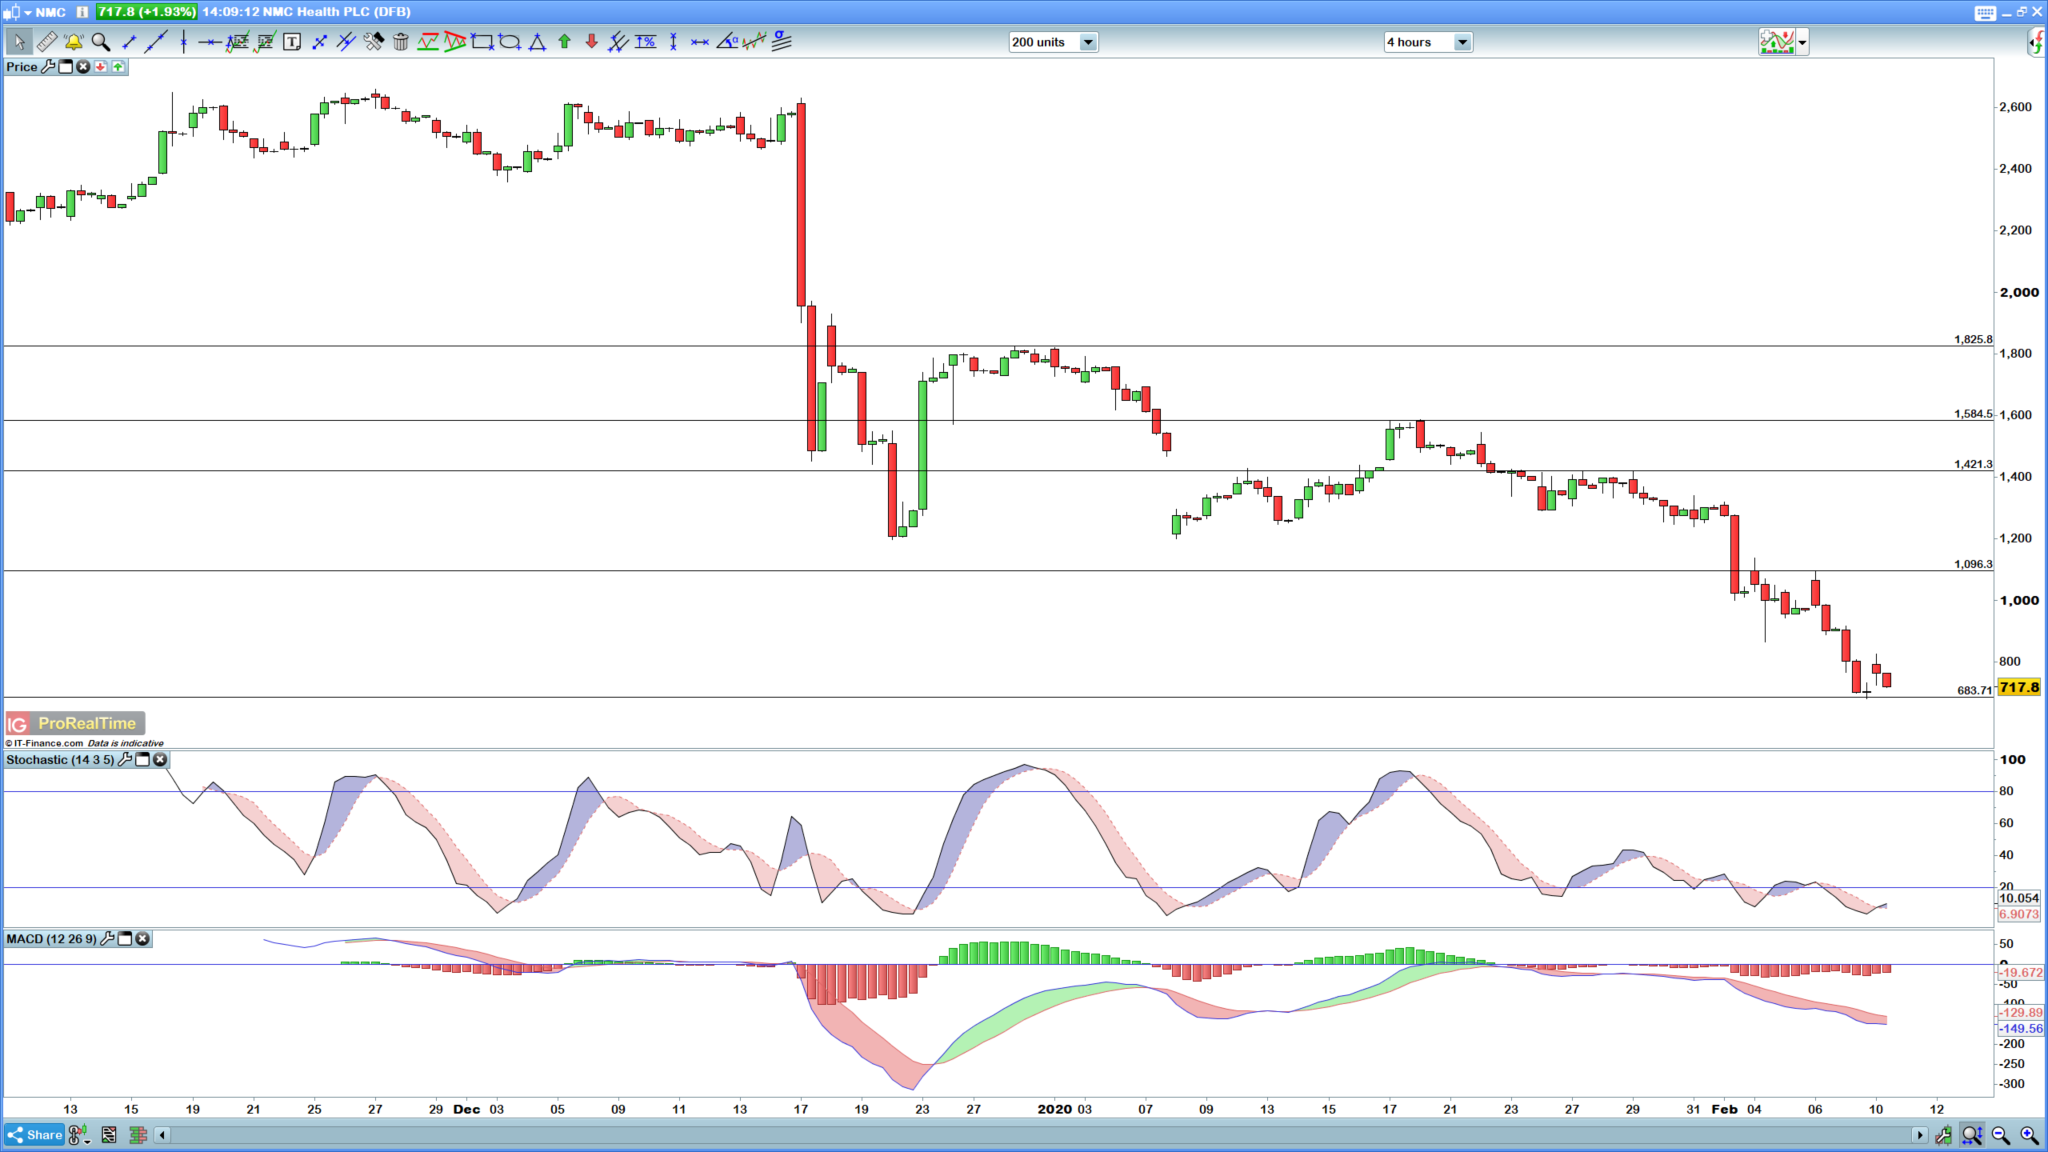Click the MACD (12 26 9) label
This screenshot has width=2048, height=1152.
click(x=51, y=939)
